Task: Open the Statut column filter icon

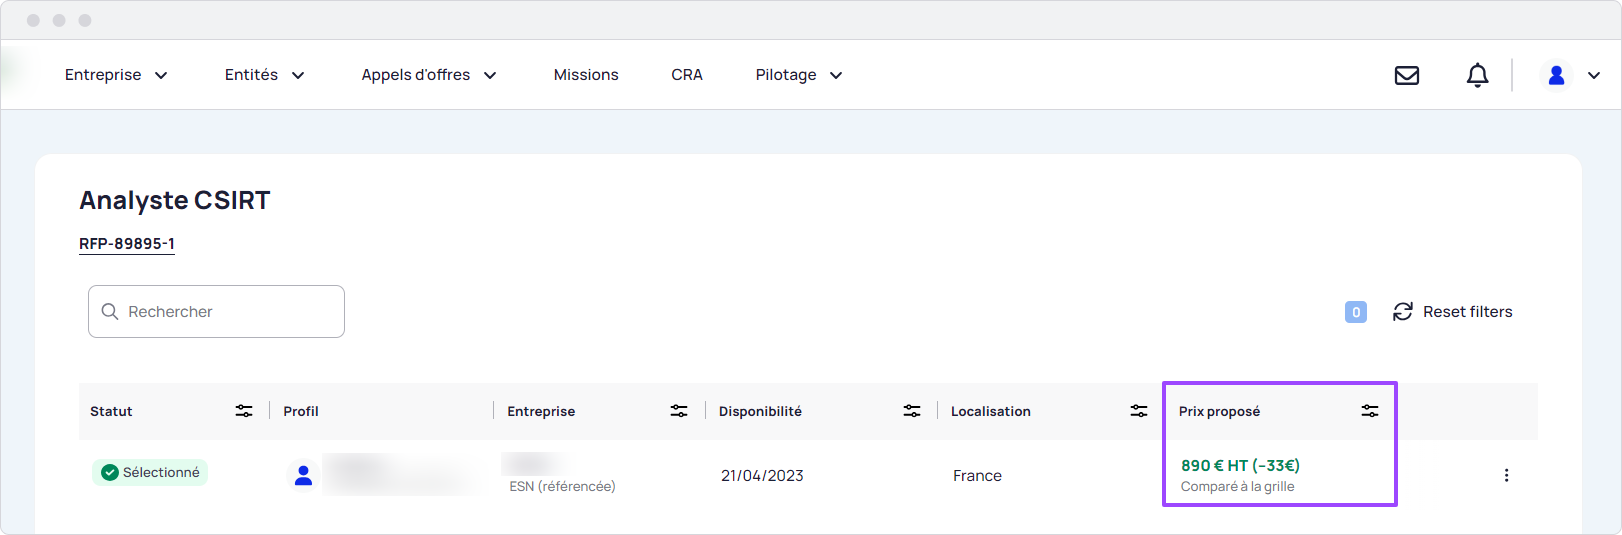Action: (244, 411)
